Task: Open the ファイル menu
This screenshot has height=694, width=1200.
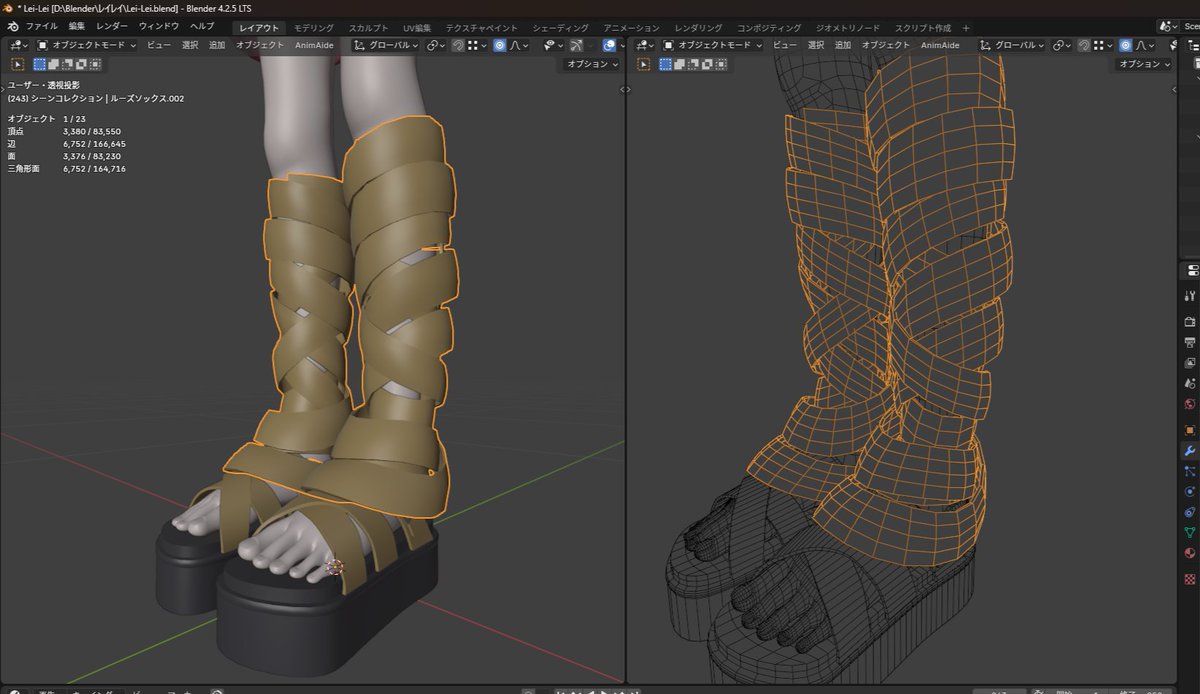Action: point(41,26)
